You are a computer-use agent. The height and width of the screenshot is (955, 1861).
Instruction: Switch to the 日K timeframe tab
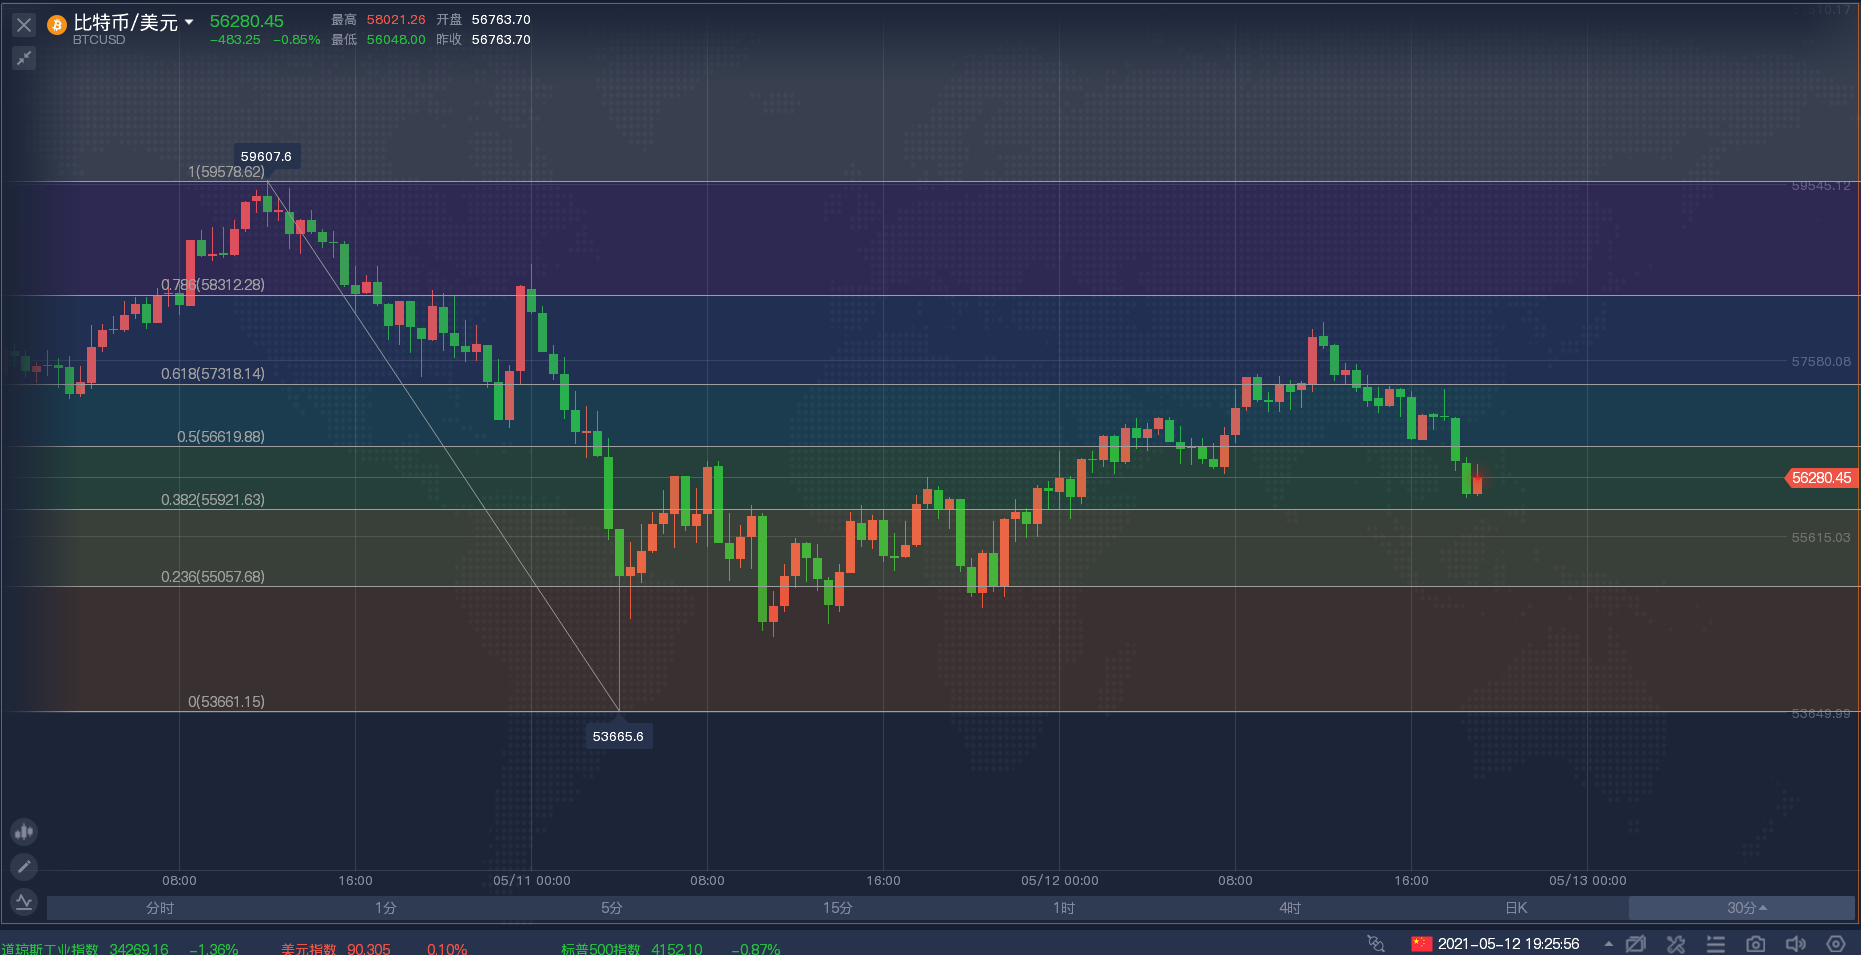[1516, 908]
